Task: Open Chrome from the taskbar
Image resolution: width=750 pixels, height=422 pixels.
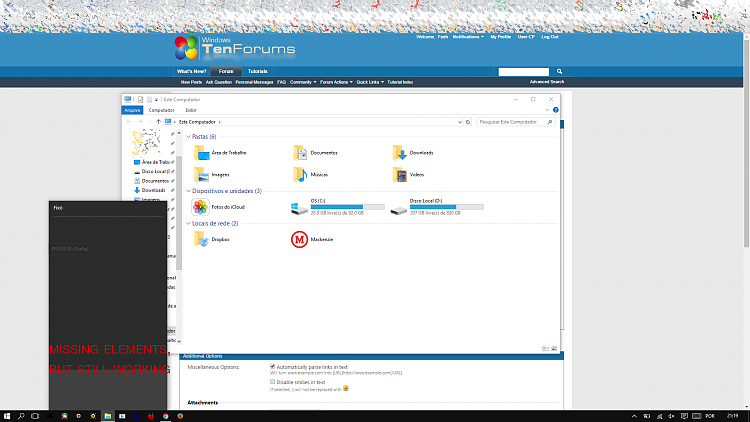Action: 165,416
